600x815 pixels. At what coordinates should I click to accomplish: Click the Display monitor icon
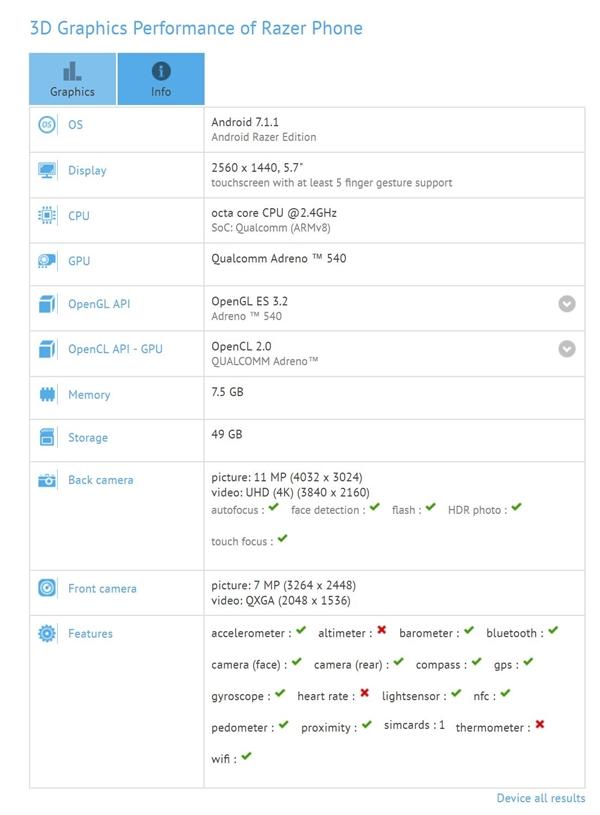[x=47, y=171]
